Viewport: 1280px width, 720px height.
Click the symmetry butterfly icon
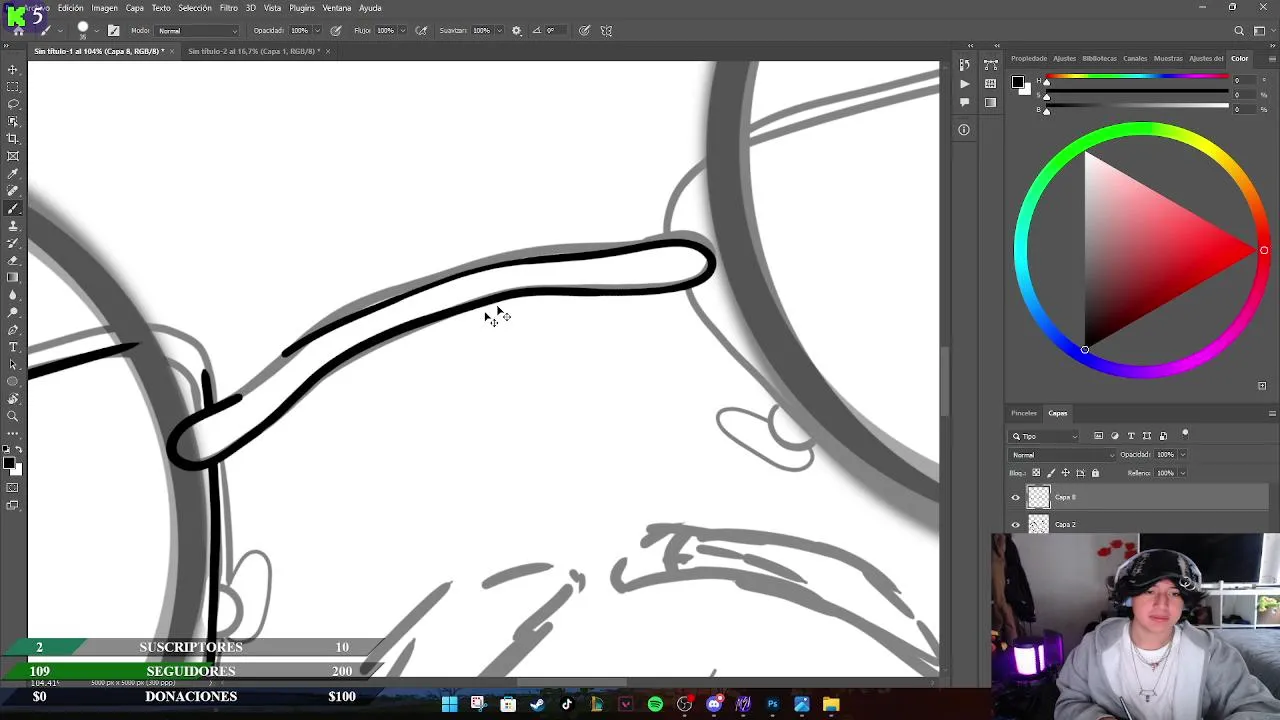(x=606, y=30)
